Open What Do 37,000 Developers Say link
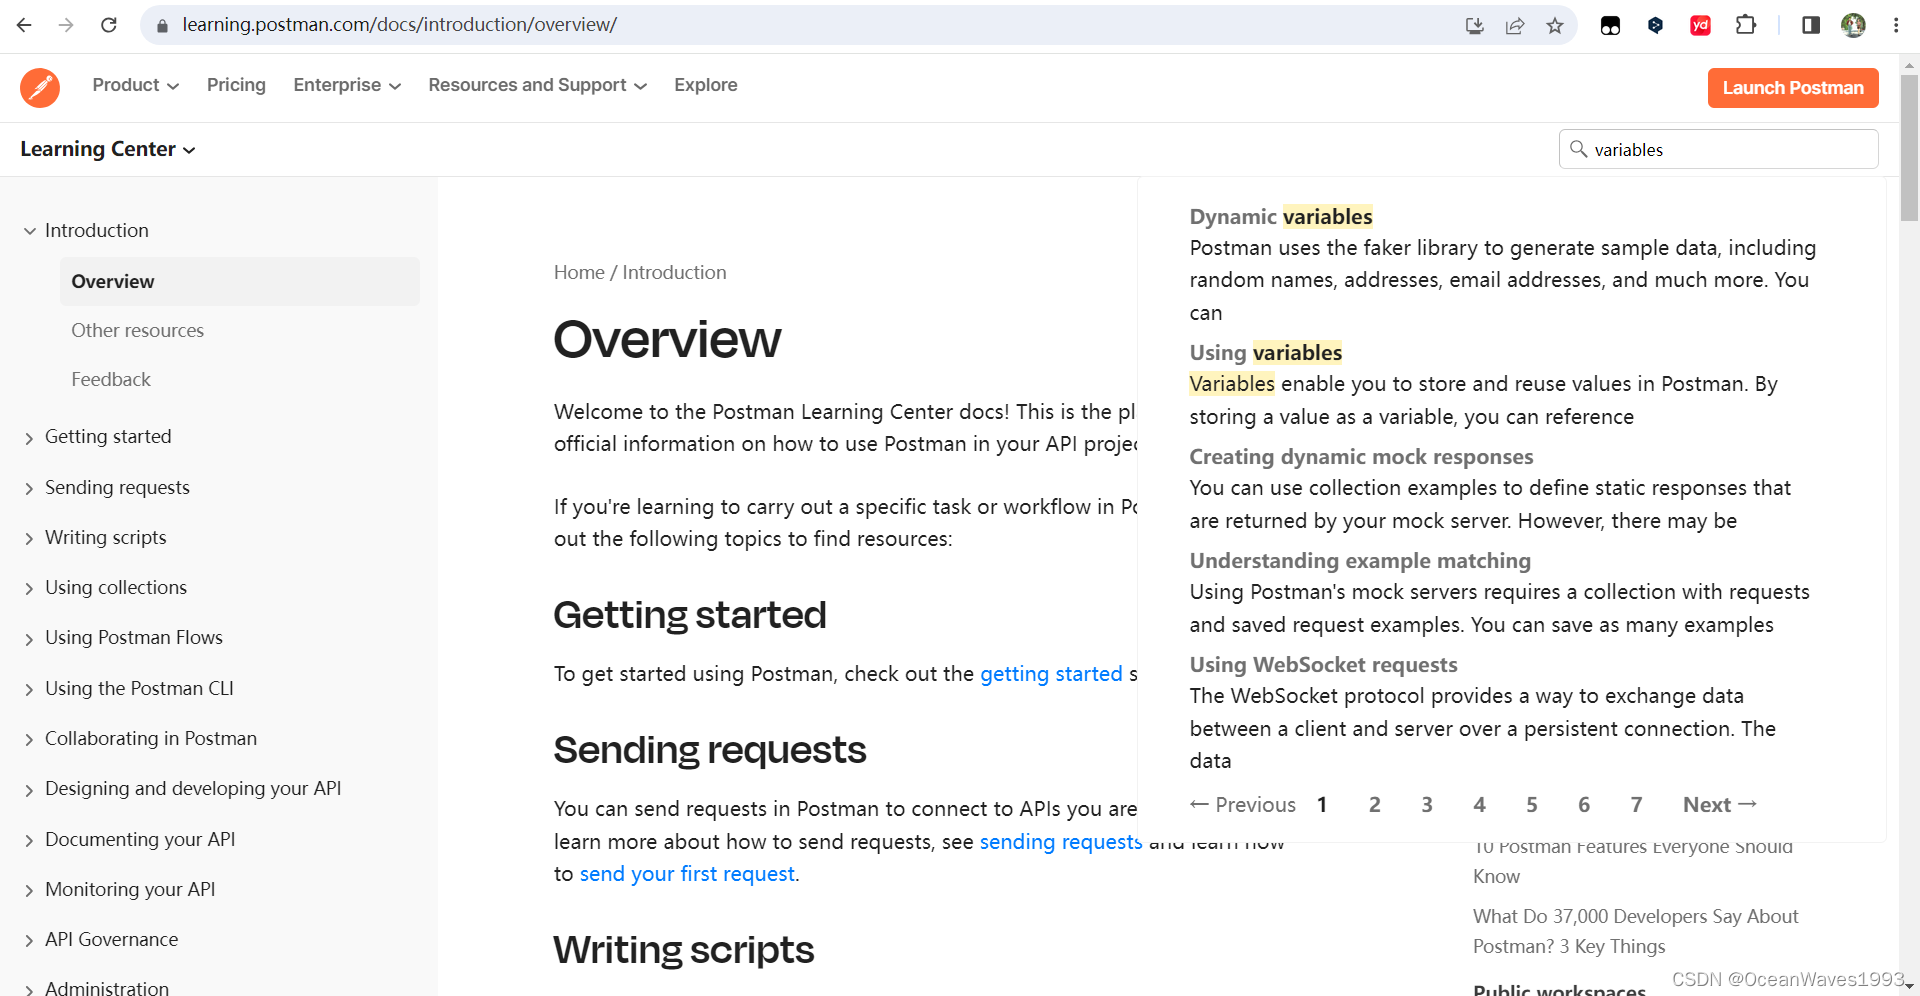The image size is (1920, 996). [x=1635, y=932]
